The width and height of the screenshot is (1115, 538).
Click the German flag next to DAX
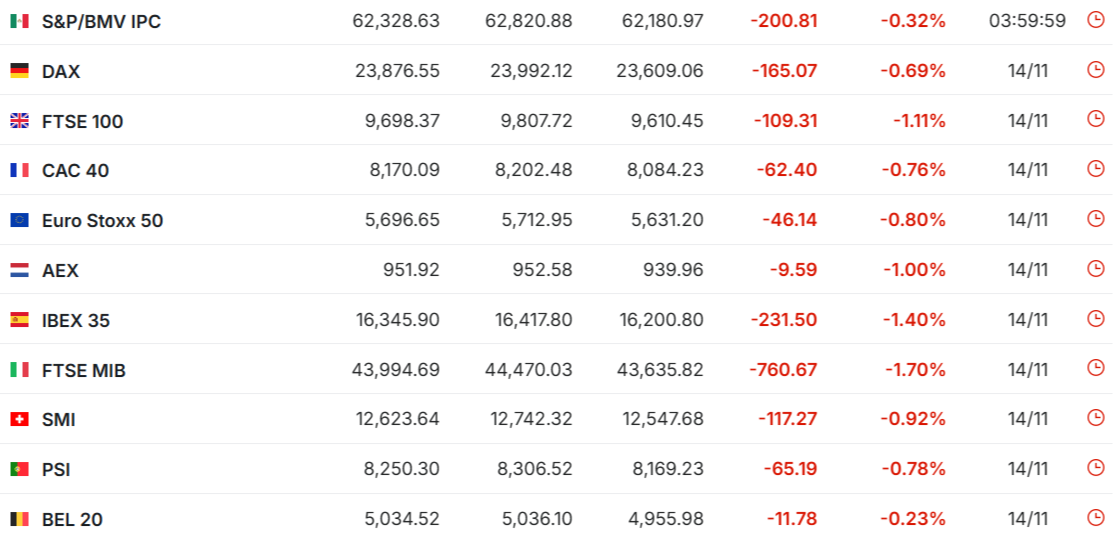[19, 71]
